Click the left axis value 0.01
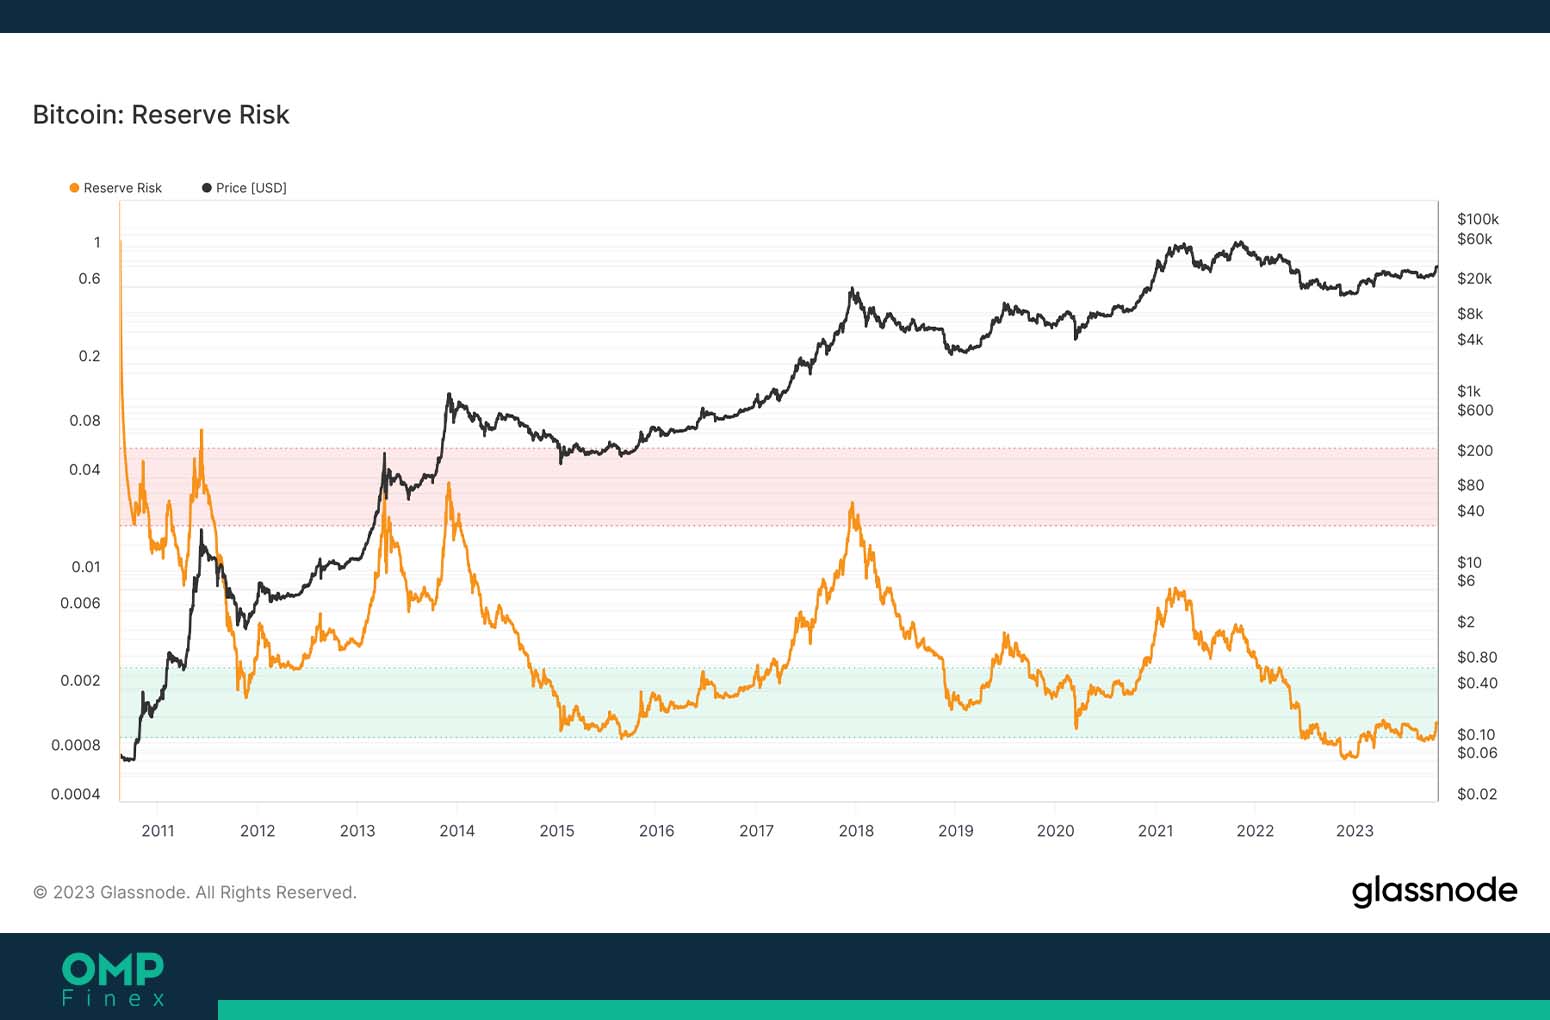Screen dimensions: 1550x1020 tap(86, 567)
